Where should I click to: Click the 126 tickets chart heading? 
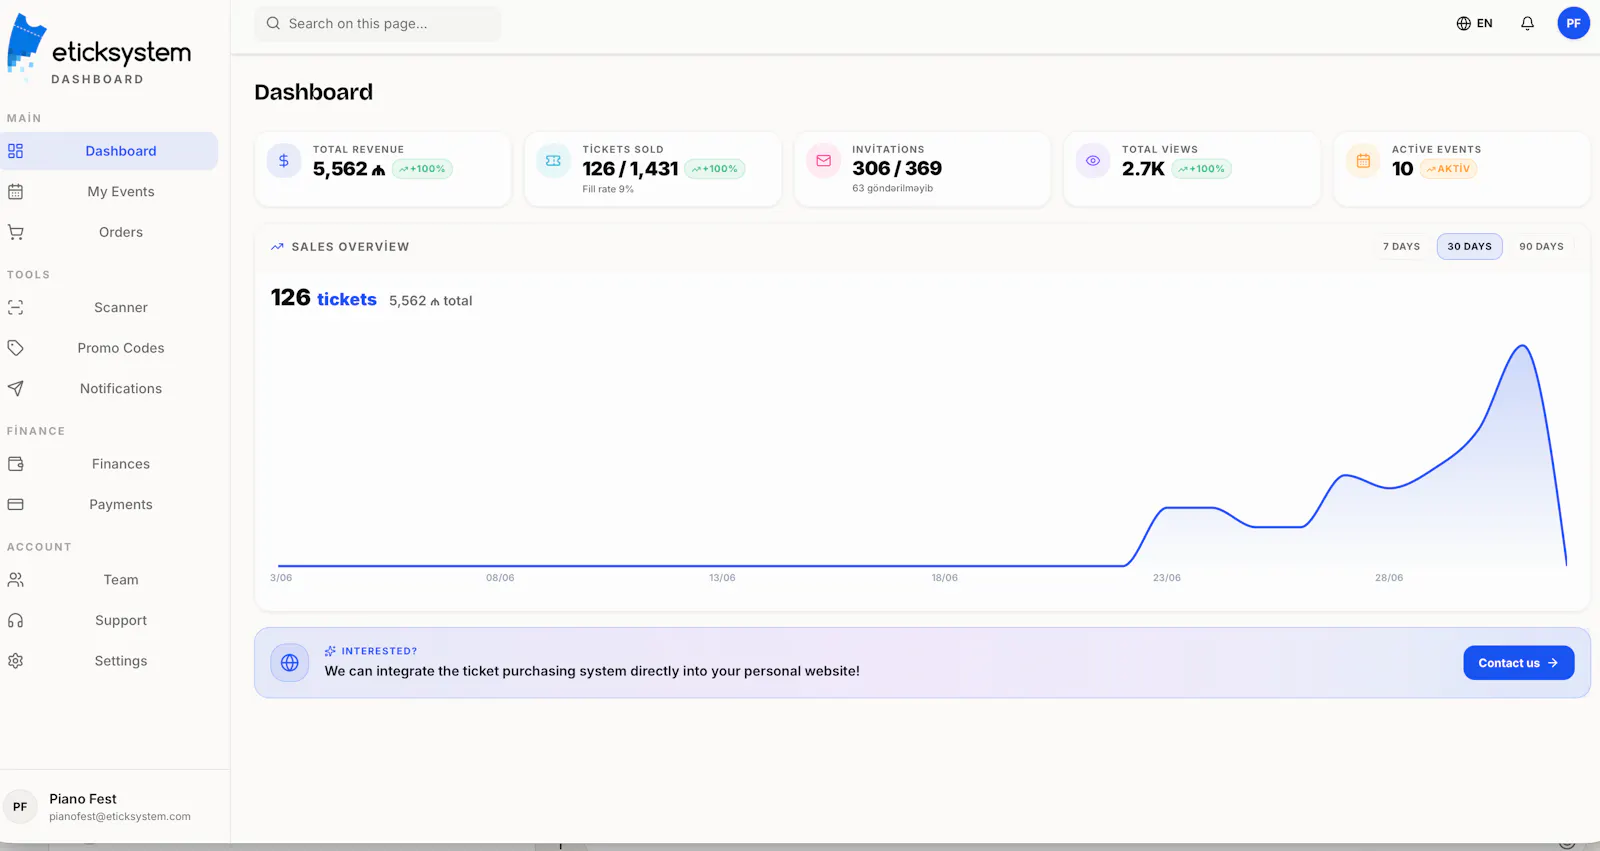point(323,298)
